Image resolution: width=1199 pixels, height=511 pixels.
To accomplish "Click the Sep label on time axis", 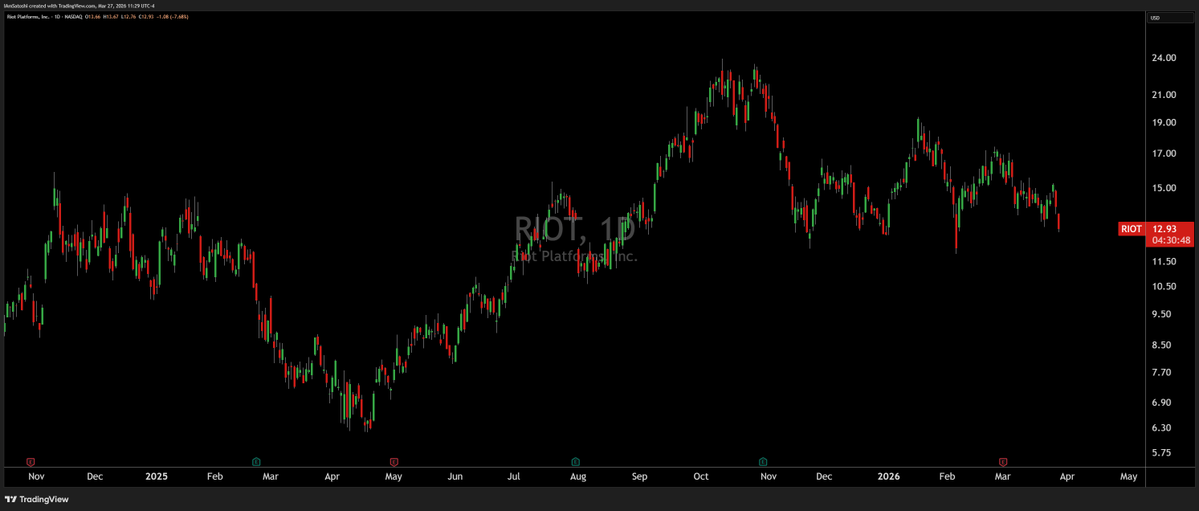I will click(x=640, y=477).
